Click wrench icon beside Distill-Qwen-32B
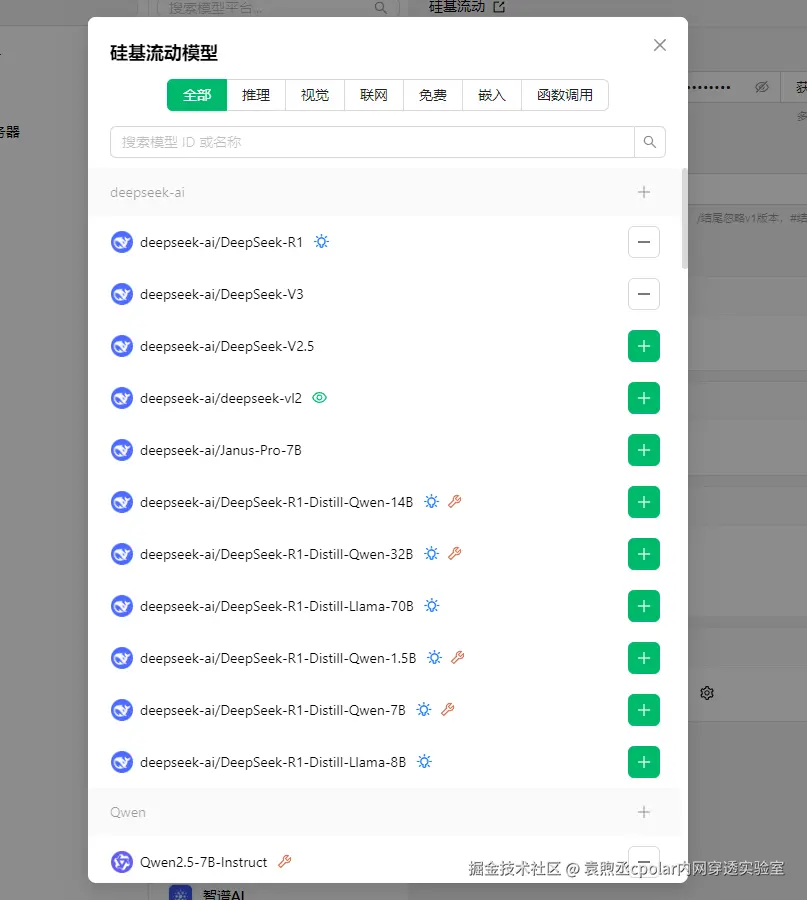The width and height of the screenshot is (807, 900). coord(455,553)
